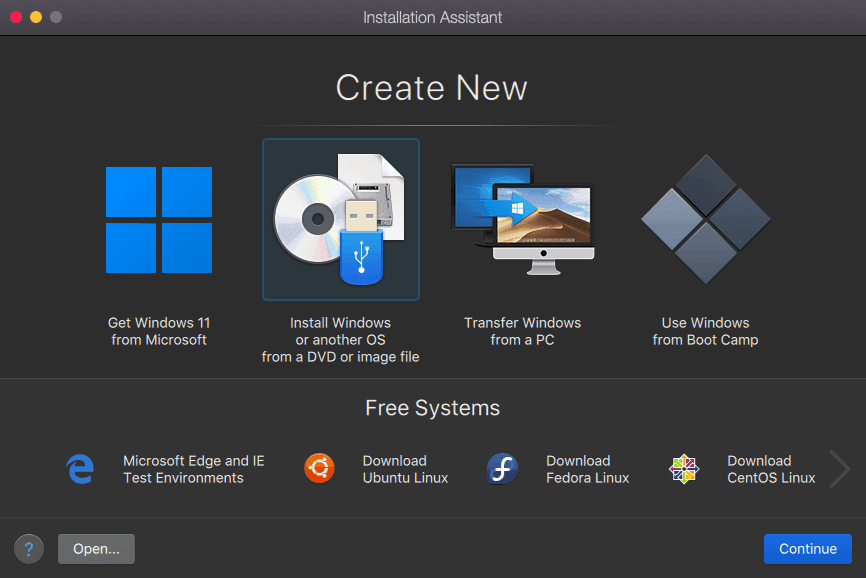Screen dimensions: 866x578
Task: Click the Continue button
Action: [x=807, y=549]
